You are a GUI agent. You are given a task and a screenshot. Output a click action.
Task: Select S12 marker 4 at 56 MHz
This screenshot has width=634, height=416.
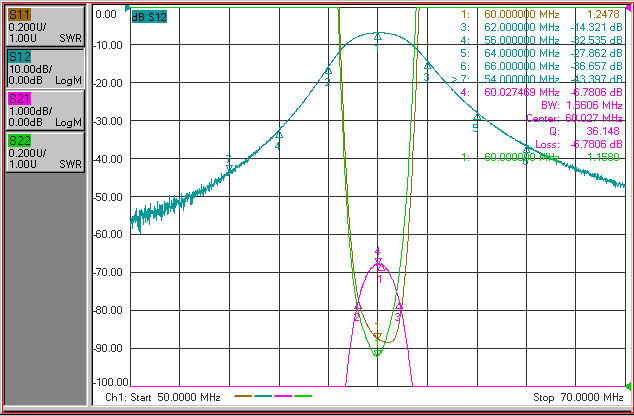pos(279,135)
